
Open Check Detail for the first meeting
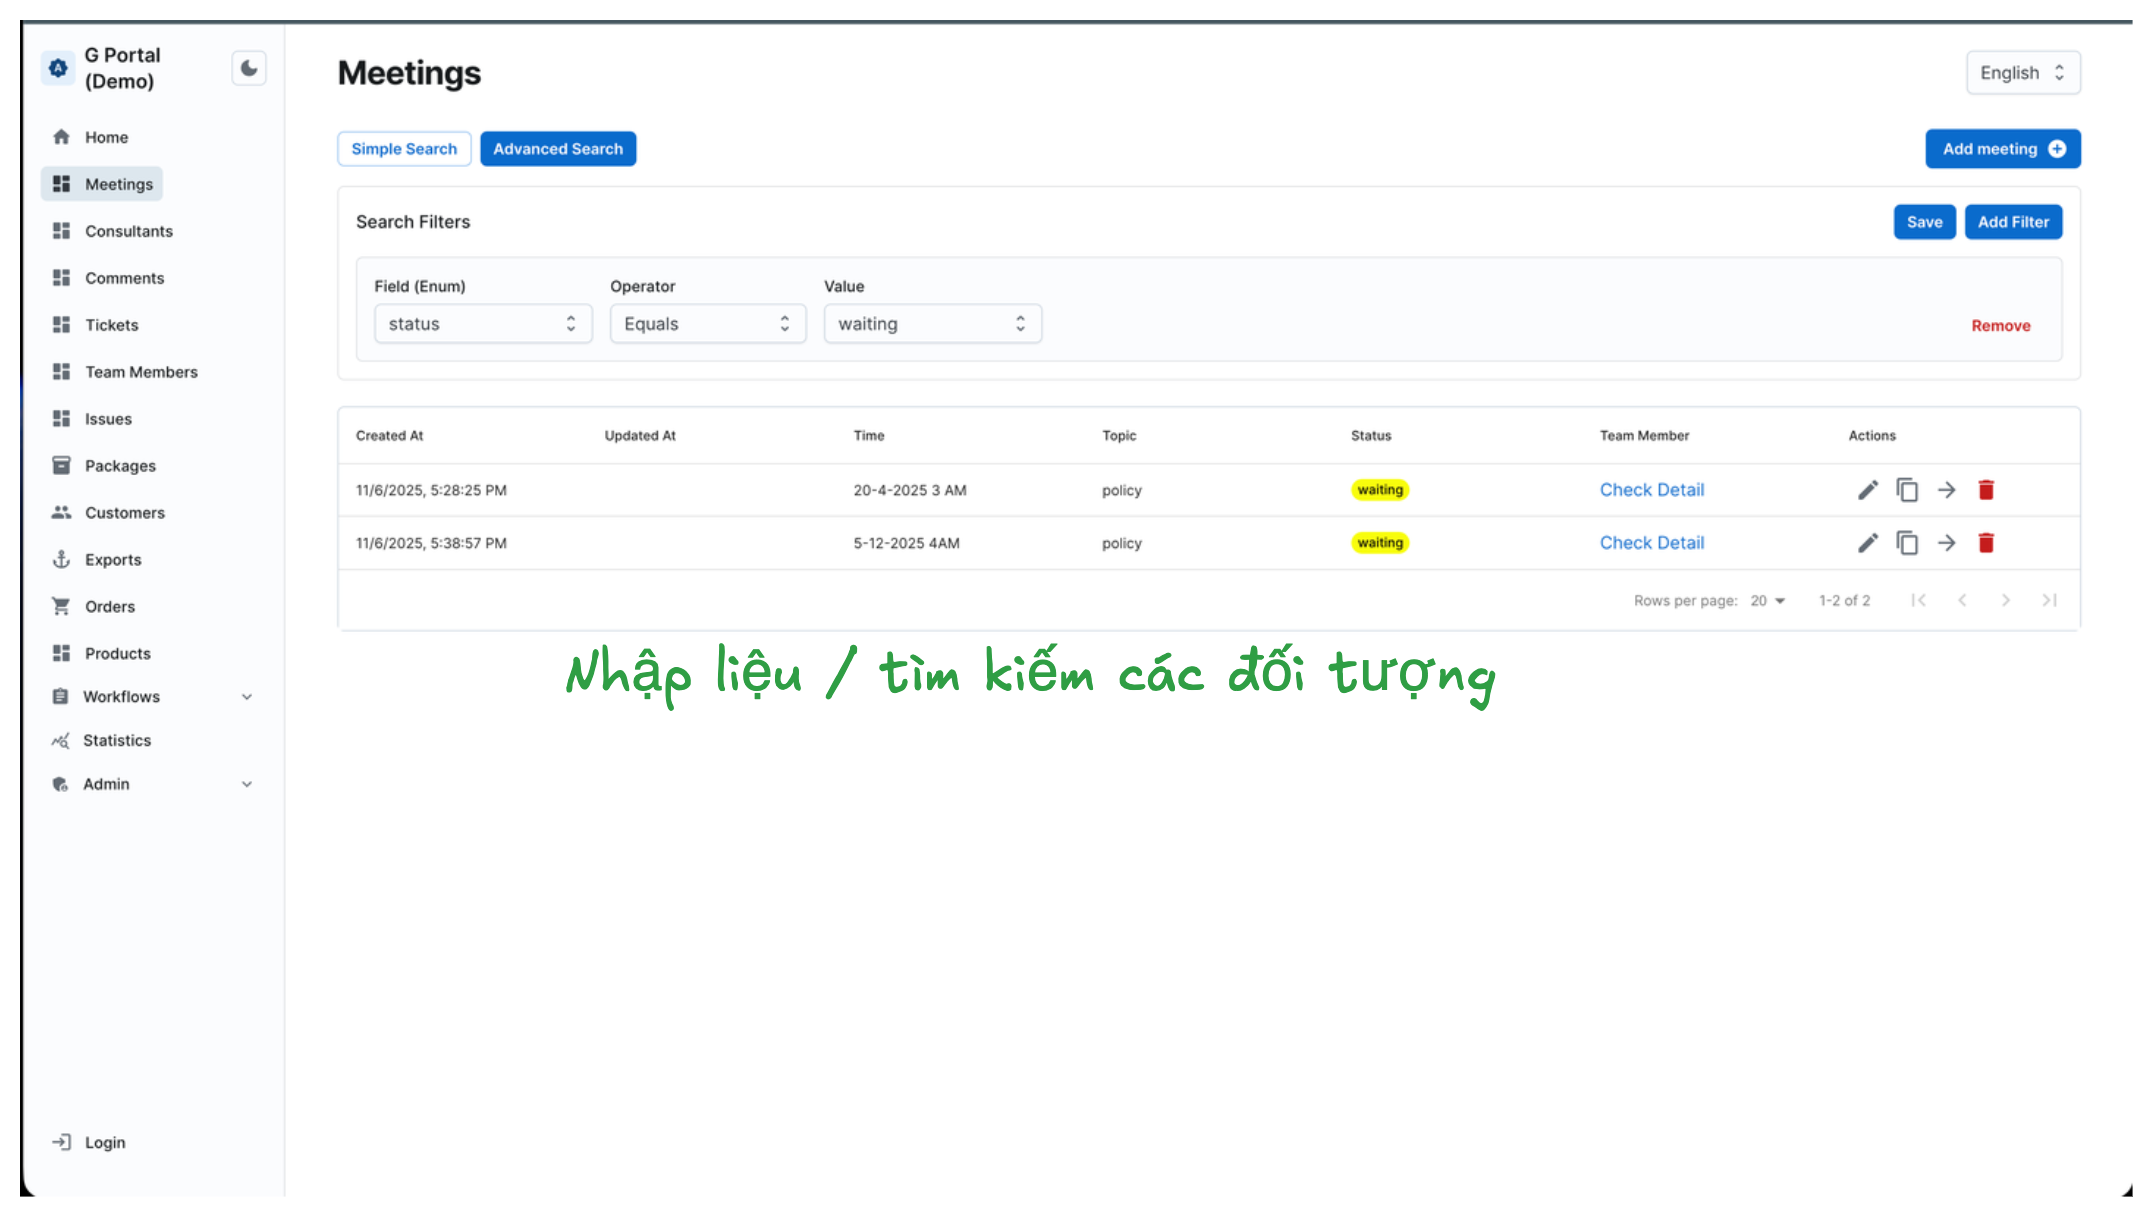[x=1651, y=489]
